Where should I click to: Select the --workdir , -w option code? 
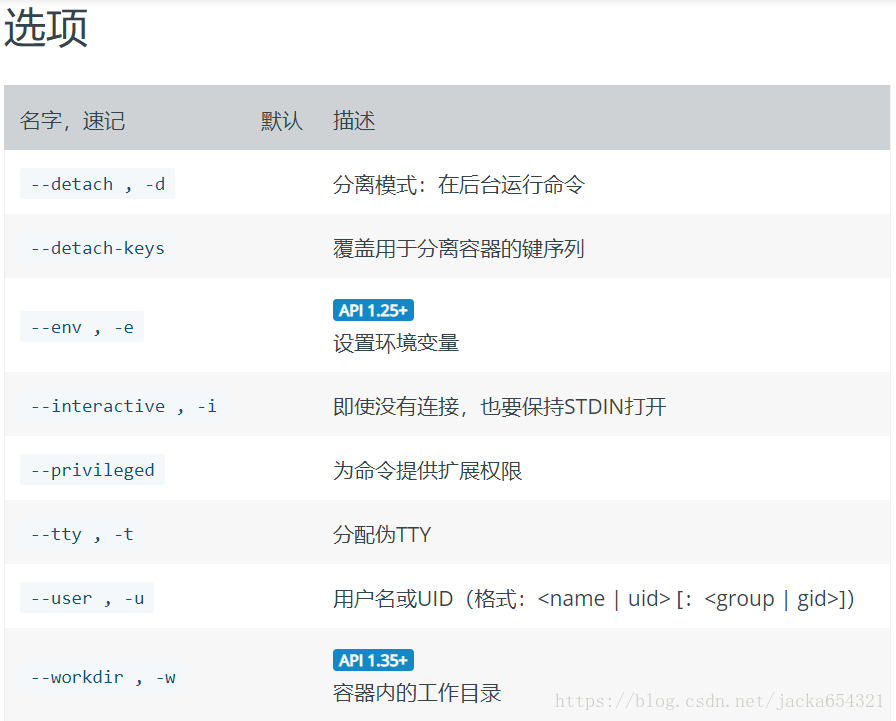(102, 676)
